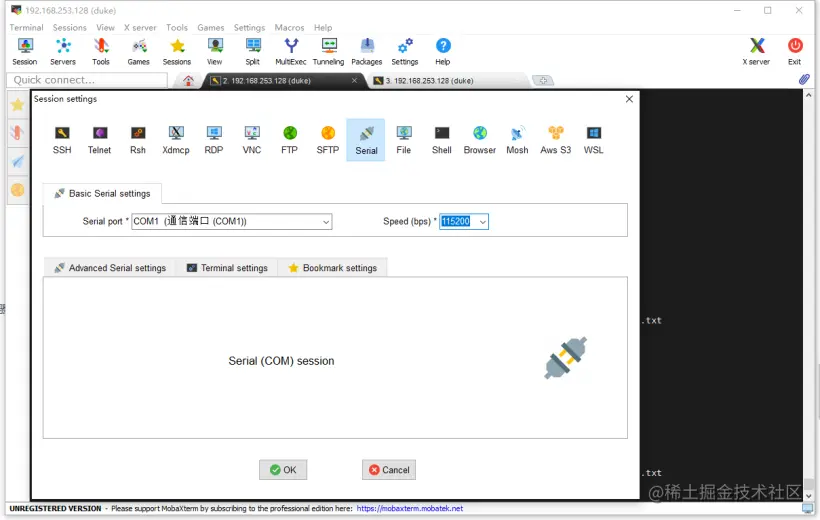Select FTP session type

point(290,140)
